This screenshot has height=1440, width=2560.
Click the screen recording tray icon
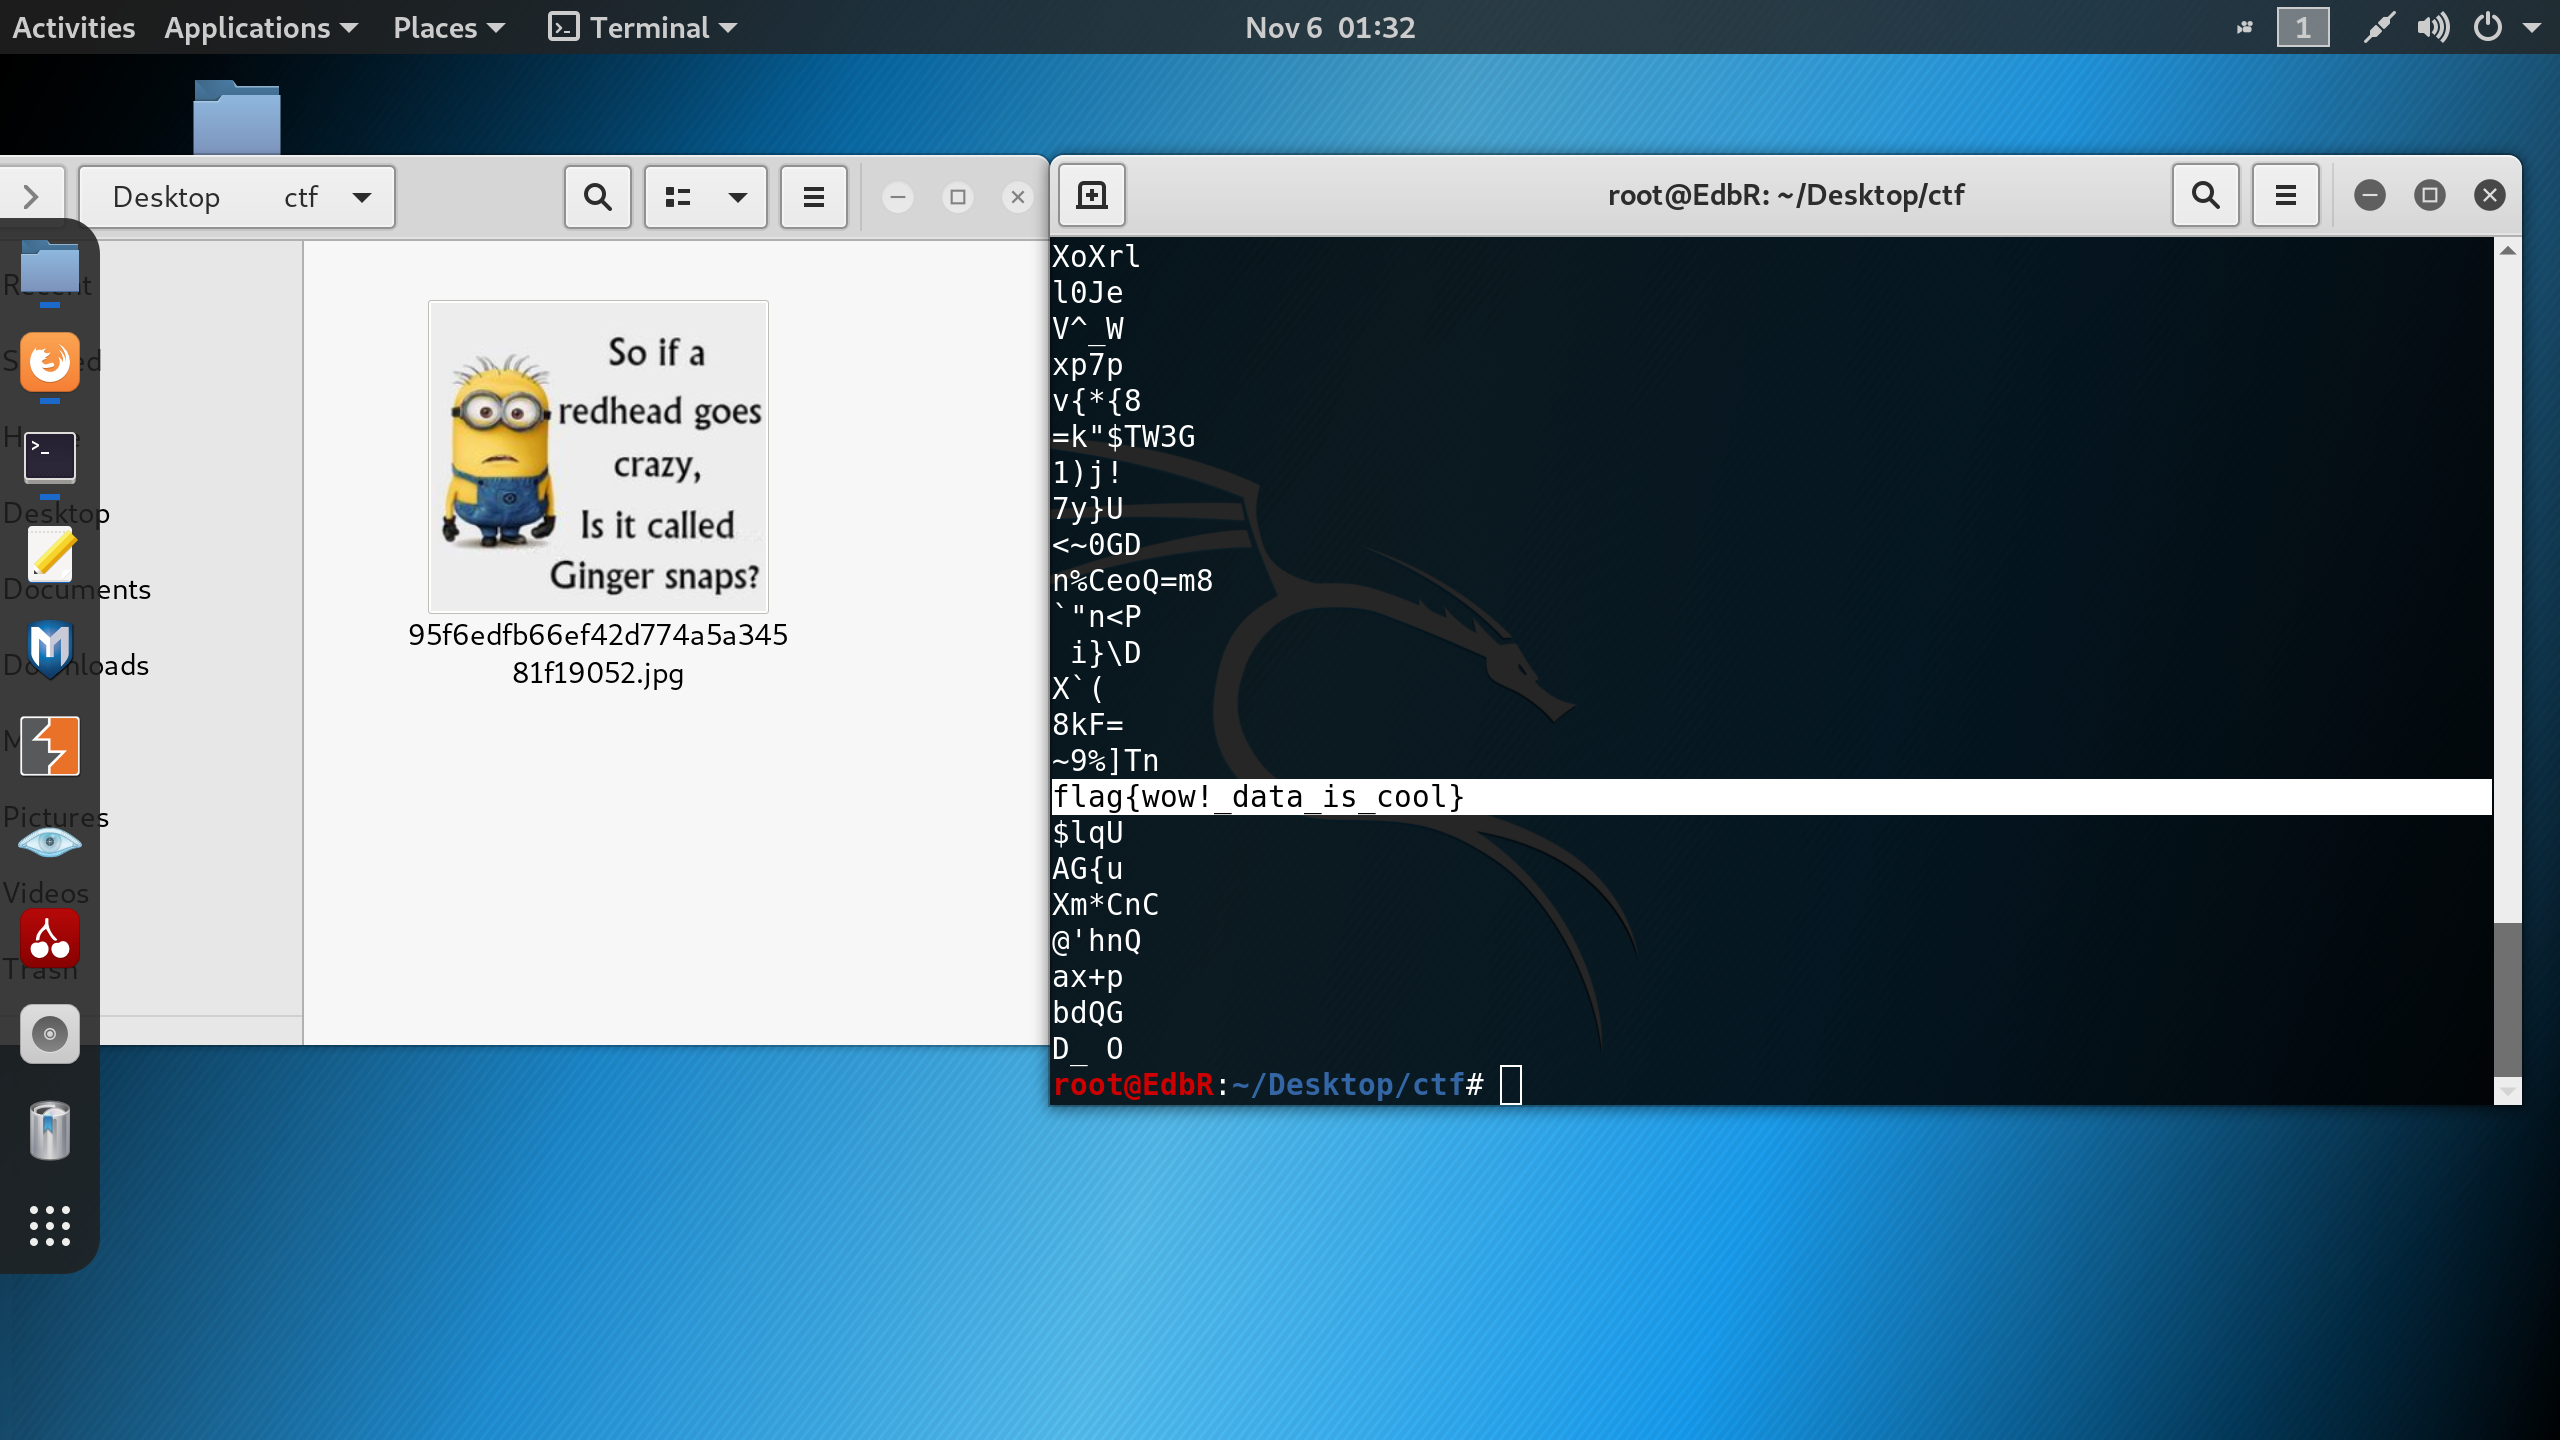pyautogui.click(x=2245, y=27)
